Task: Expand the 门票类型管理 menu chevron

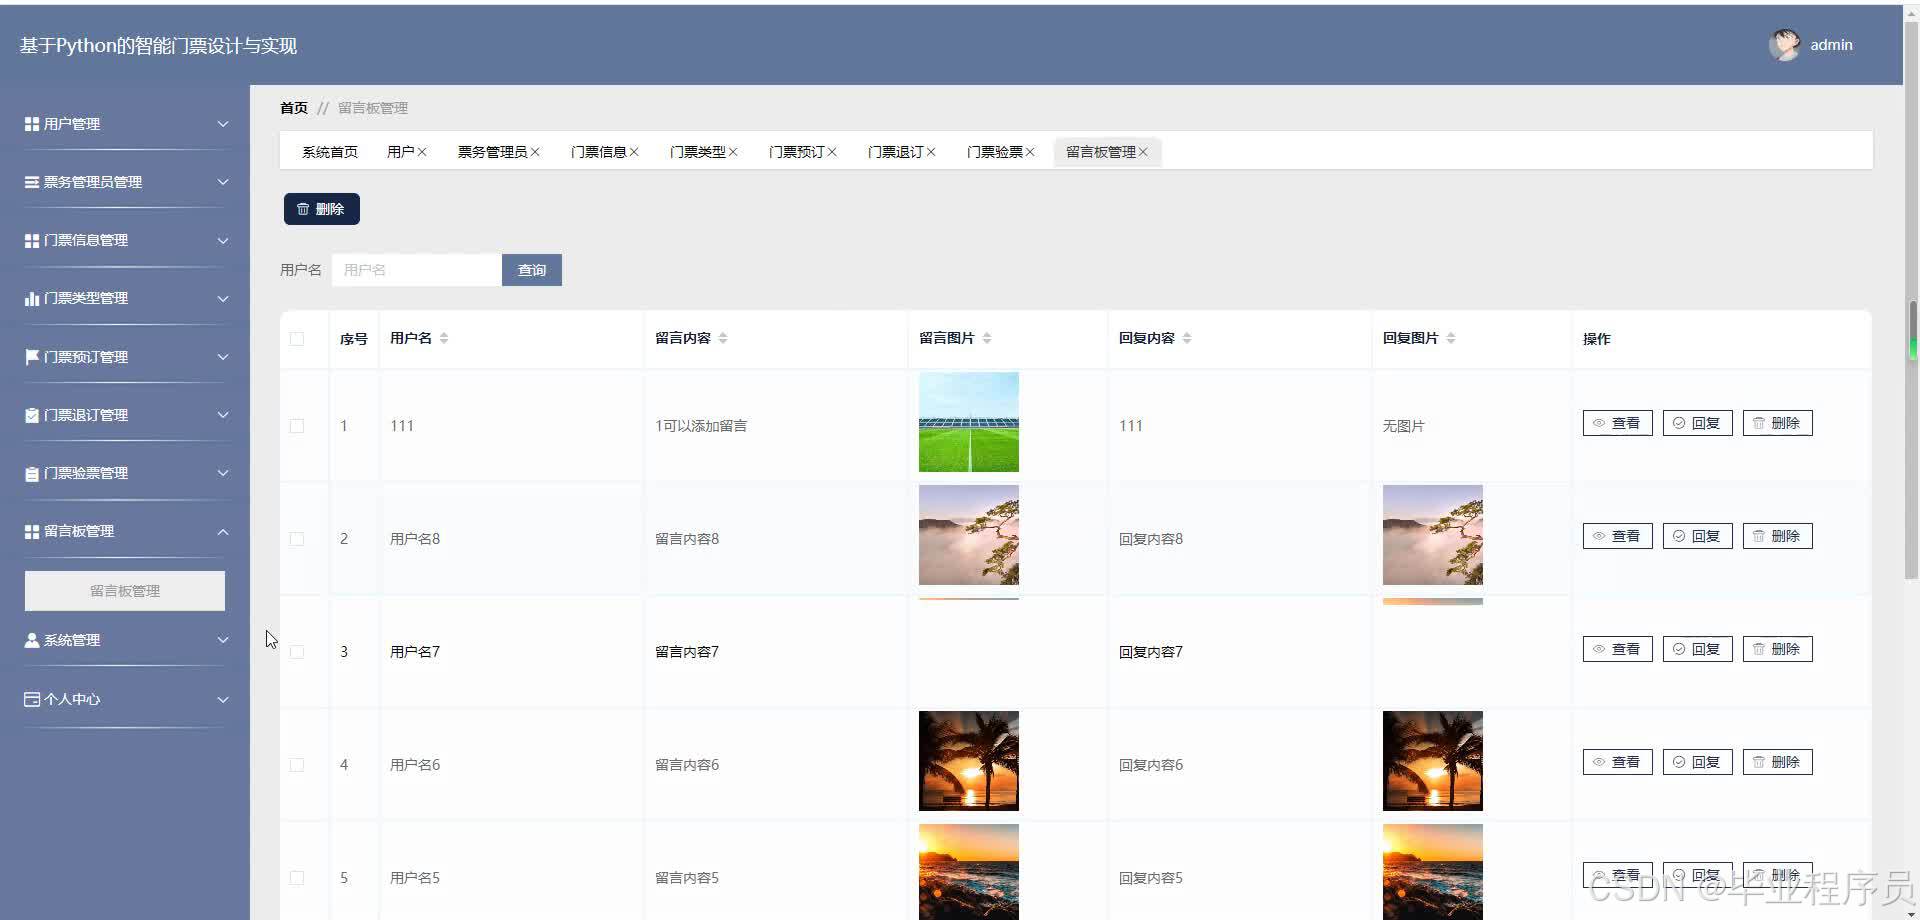Action: click(223, 298)
